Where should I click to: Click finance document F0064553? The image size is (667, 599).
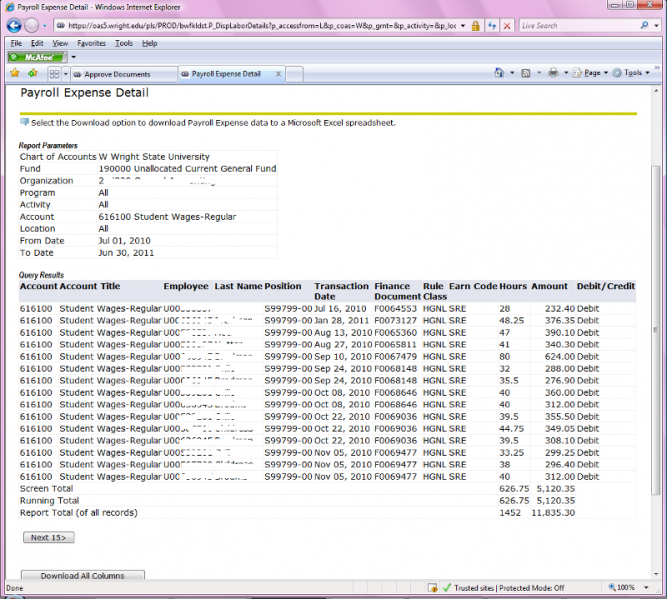pyautogui.click(x=395, y=308)
